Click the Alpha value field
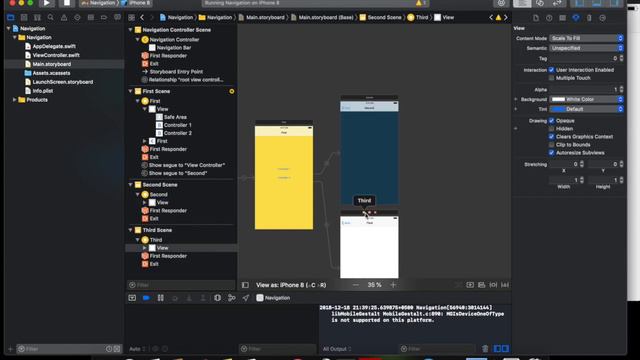 tap(584, 89)
